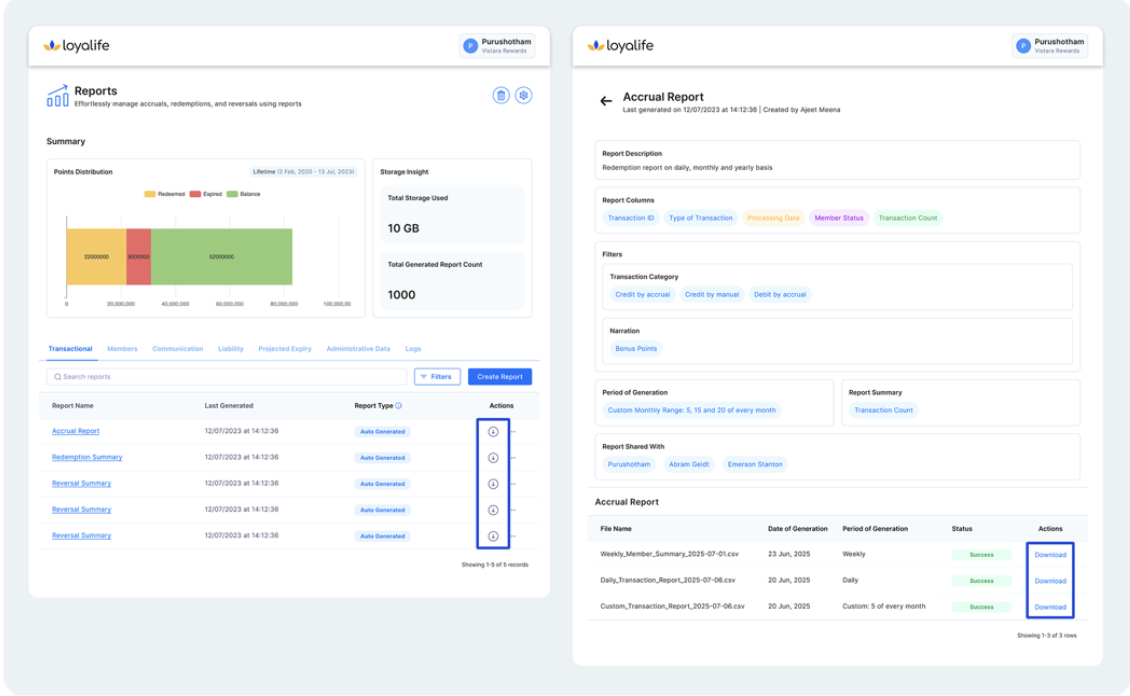
Task: Click the Credit by manual filter chip
Action: click(712, 294)
